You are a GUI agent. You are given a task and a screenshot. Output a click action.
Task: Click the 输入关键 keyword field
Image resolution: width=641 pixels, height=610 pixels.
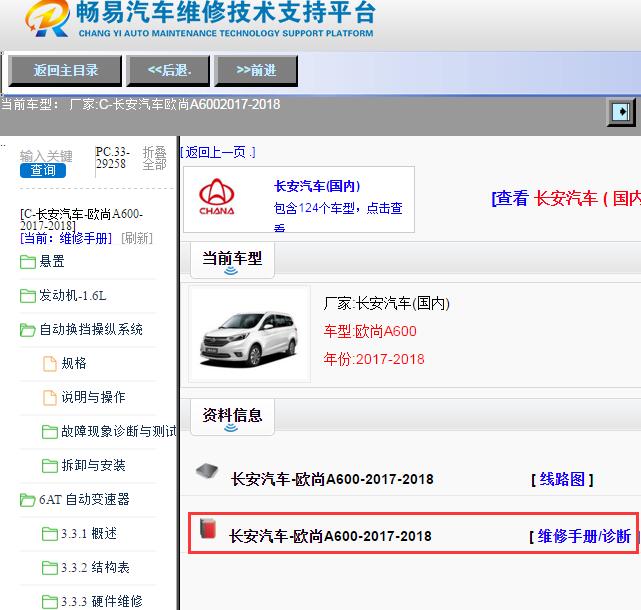coord(46,156)
